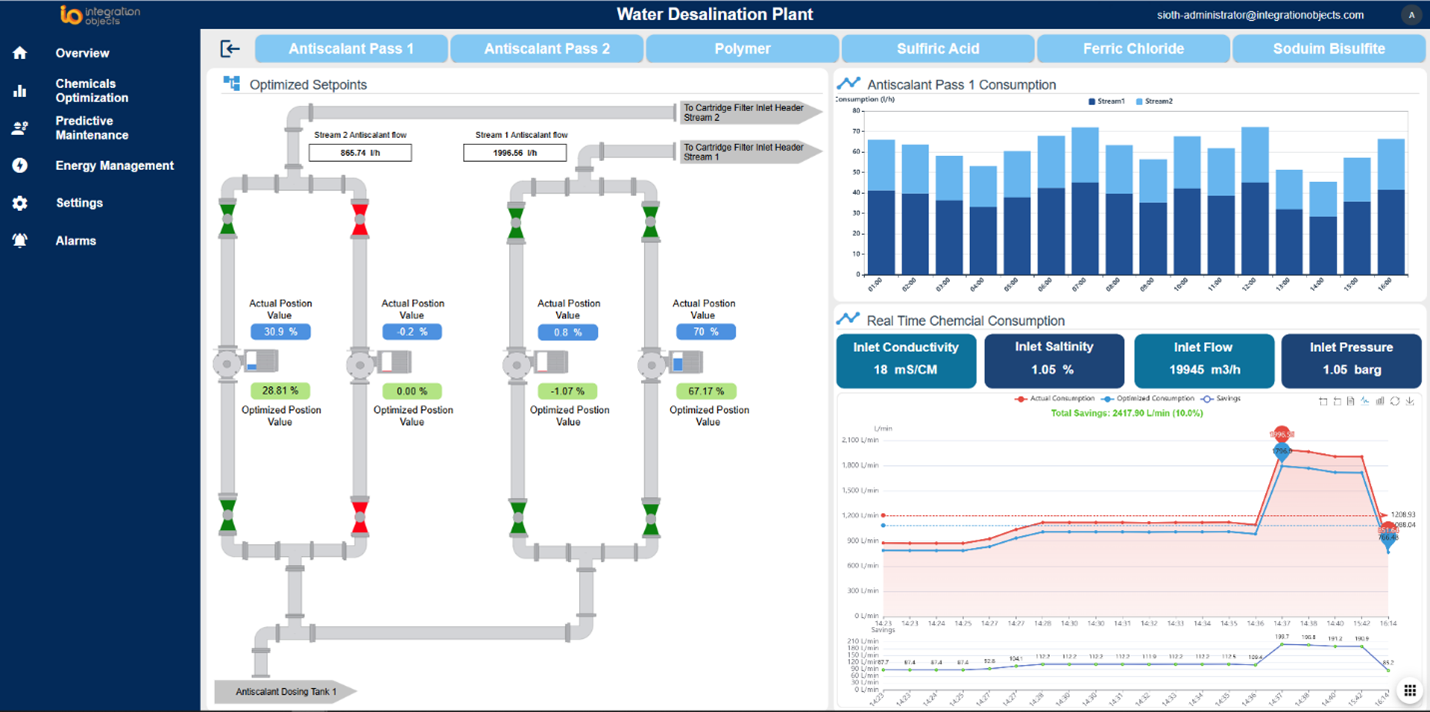This screenshot has height=712, width=1430.
Task: Toggle Stream1 legend in consumption chart
Action: [x=1105, y=101]
